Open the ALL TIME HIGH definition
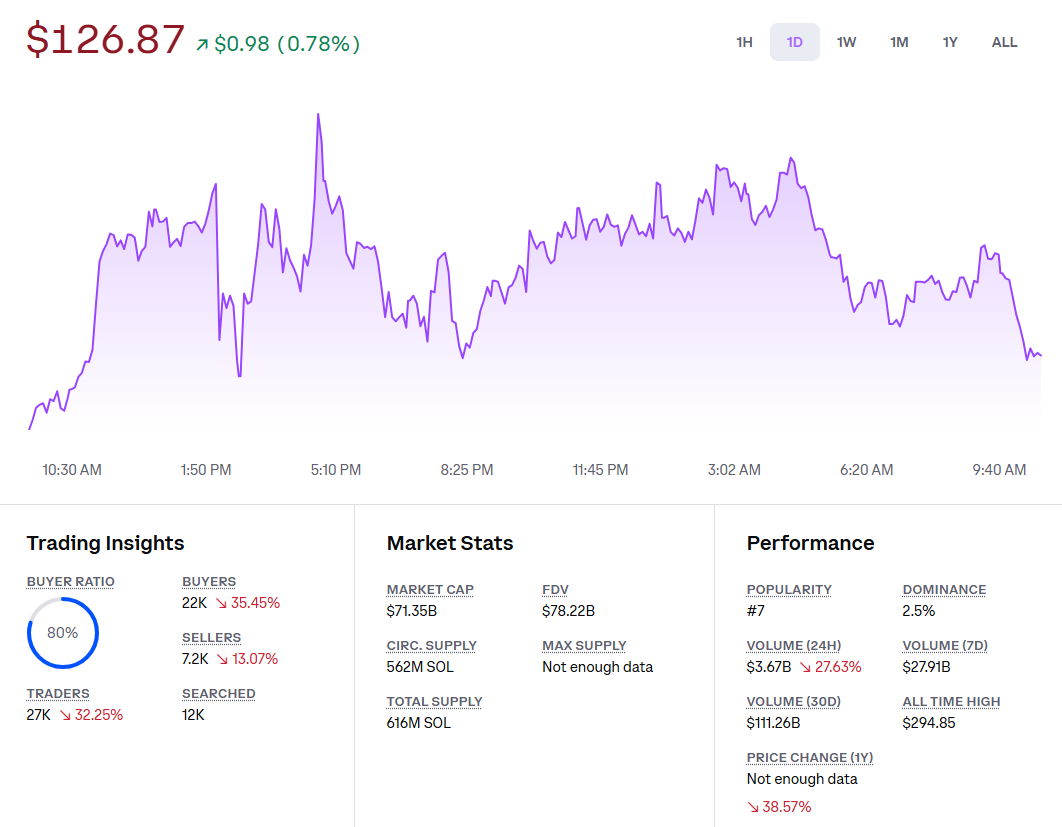Image resolution: width=1062 pixels, height=827 pixels. tap(951, 701)
